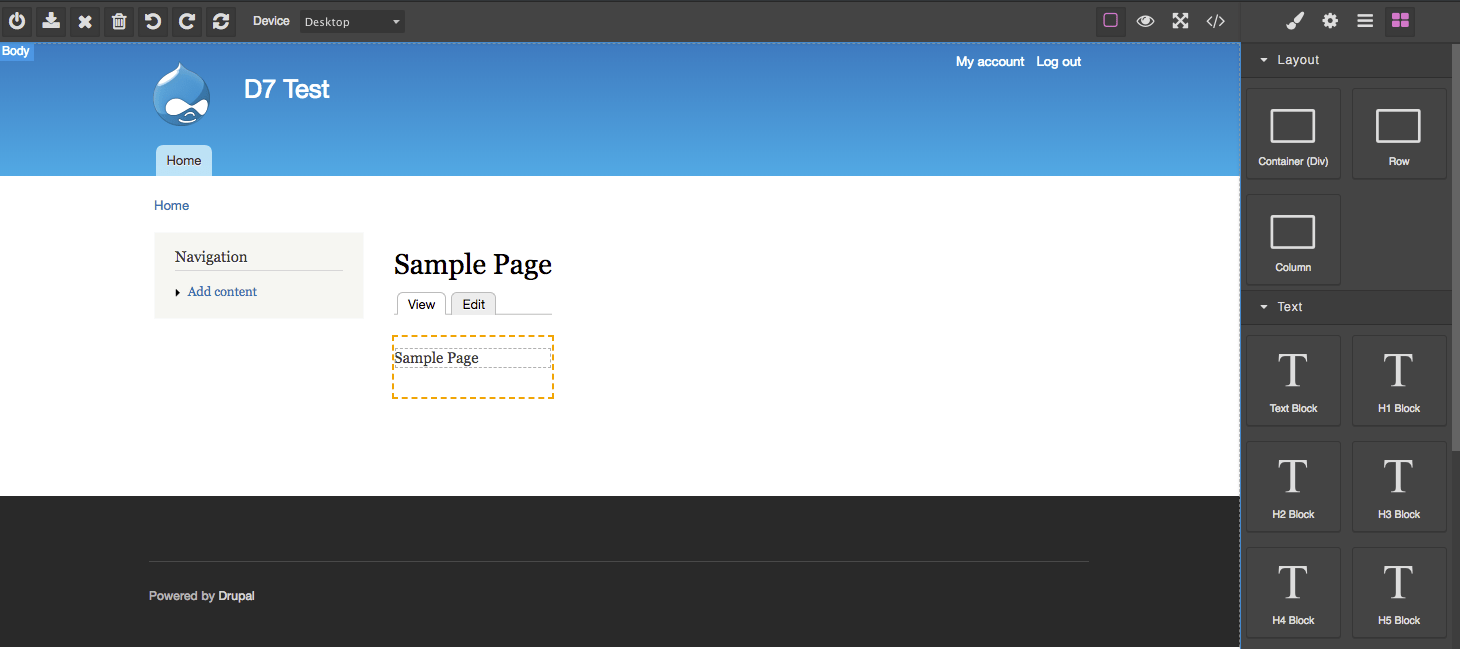1460x649 pixels.
Task: Exit the builder with the power icon
Action: pyautogui.click(x=17, y=20)
